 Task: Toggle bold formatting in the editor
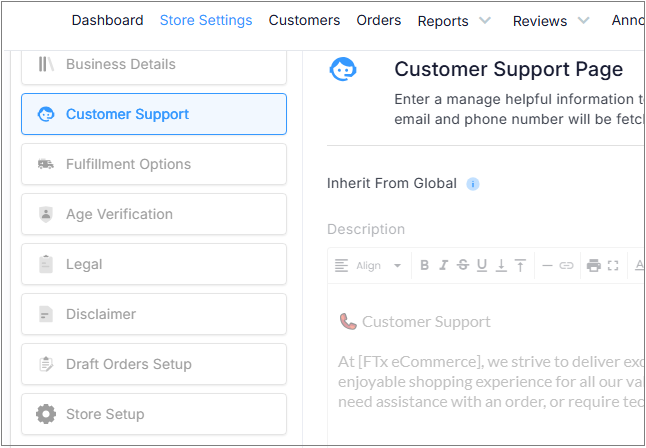click(x=424, y=265)
